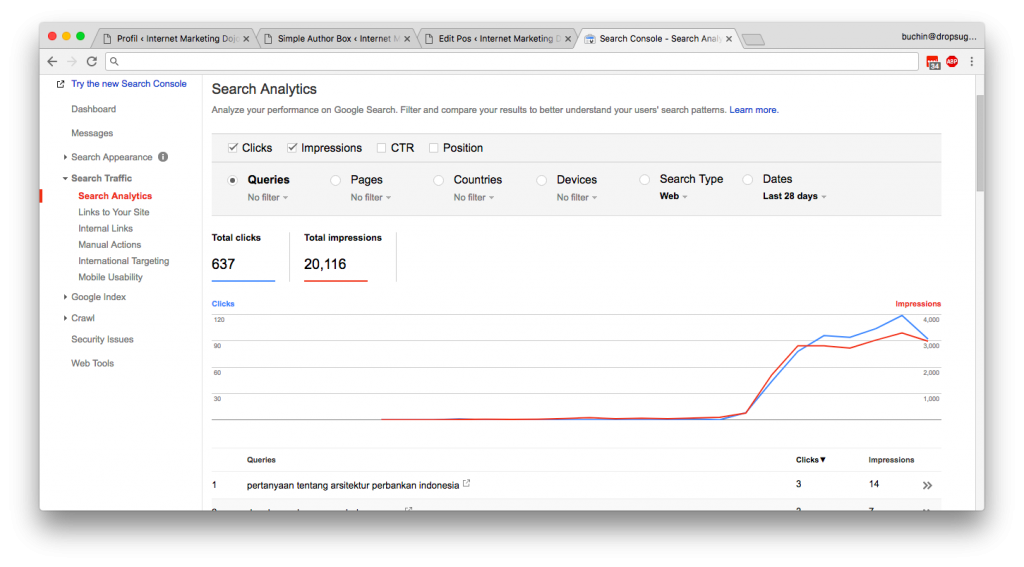The image size is (1024, 567).
Task: Open Mobile Usability page
Action: click(x=110, y=278)
